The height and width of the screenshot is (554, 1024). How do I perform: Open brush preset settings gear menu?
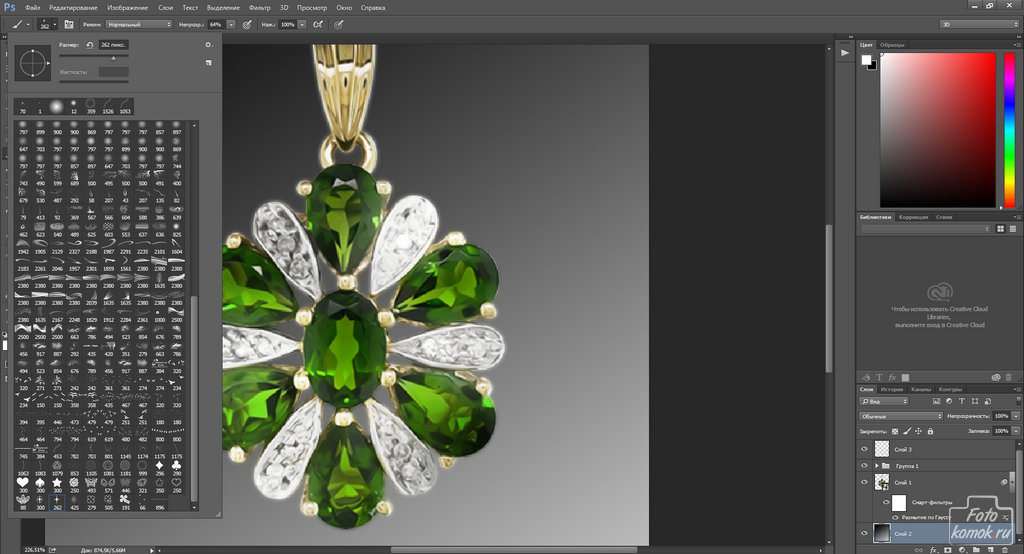click(208, 45)
